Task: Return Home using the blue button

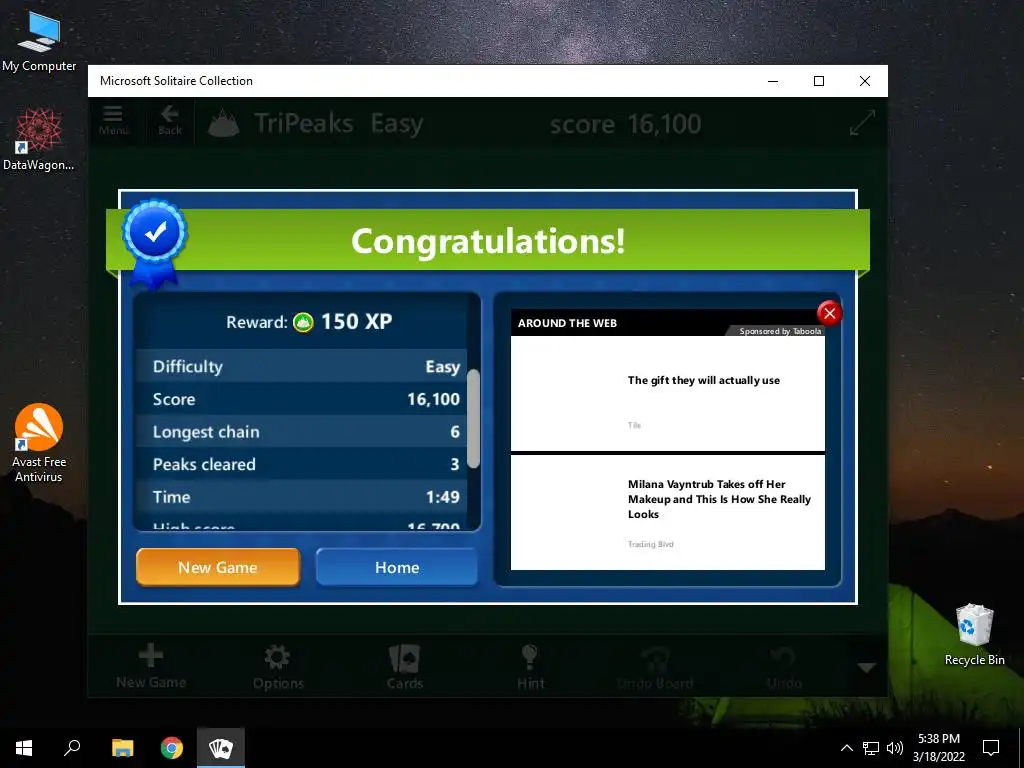Action: pyautogui.click(x=397, y=567)
